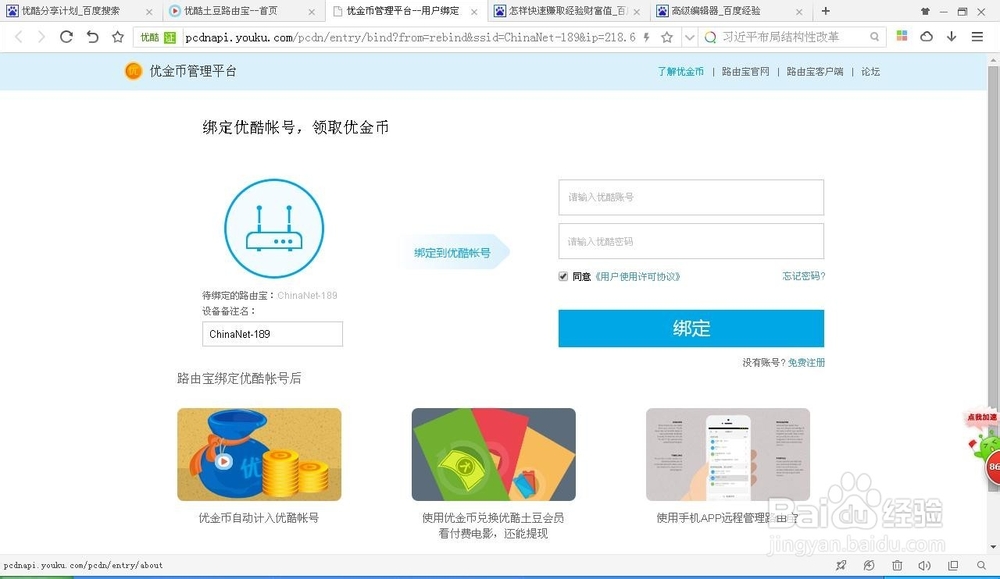Open the cloud sync icon in the toolbar
The width and height of the screenshot is (1000, 579).
[x=927, y=37]
